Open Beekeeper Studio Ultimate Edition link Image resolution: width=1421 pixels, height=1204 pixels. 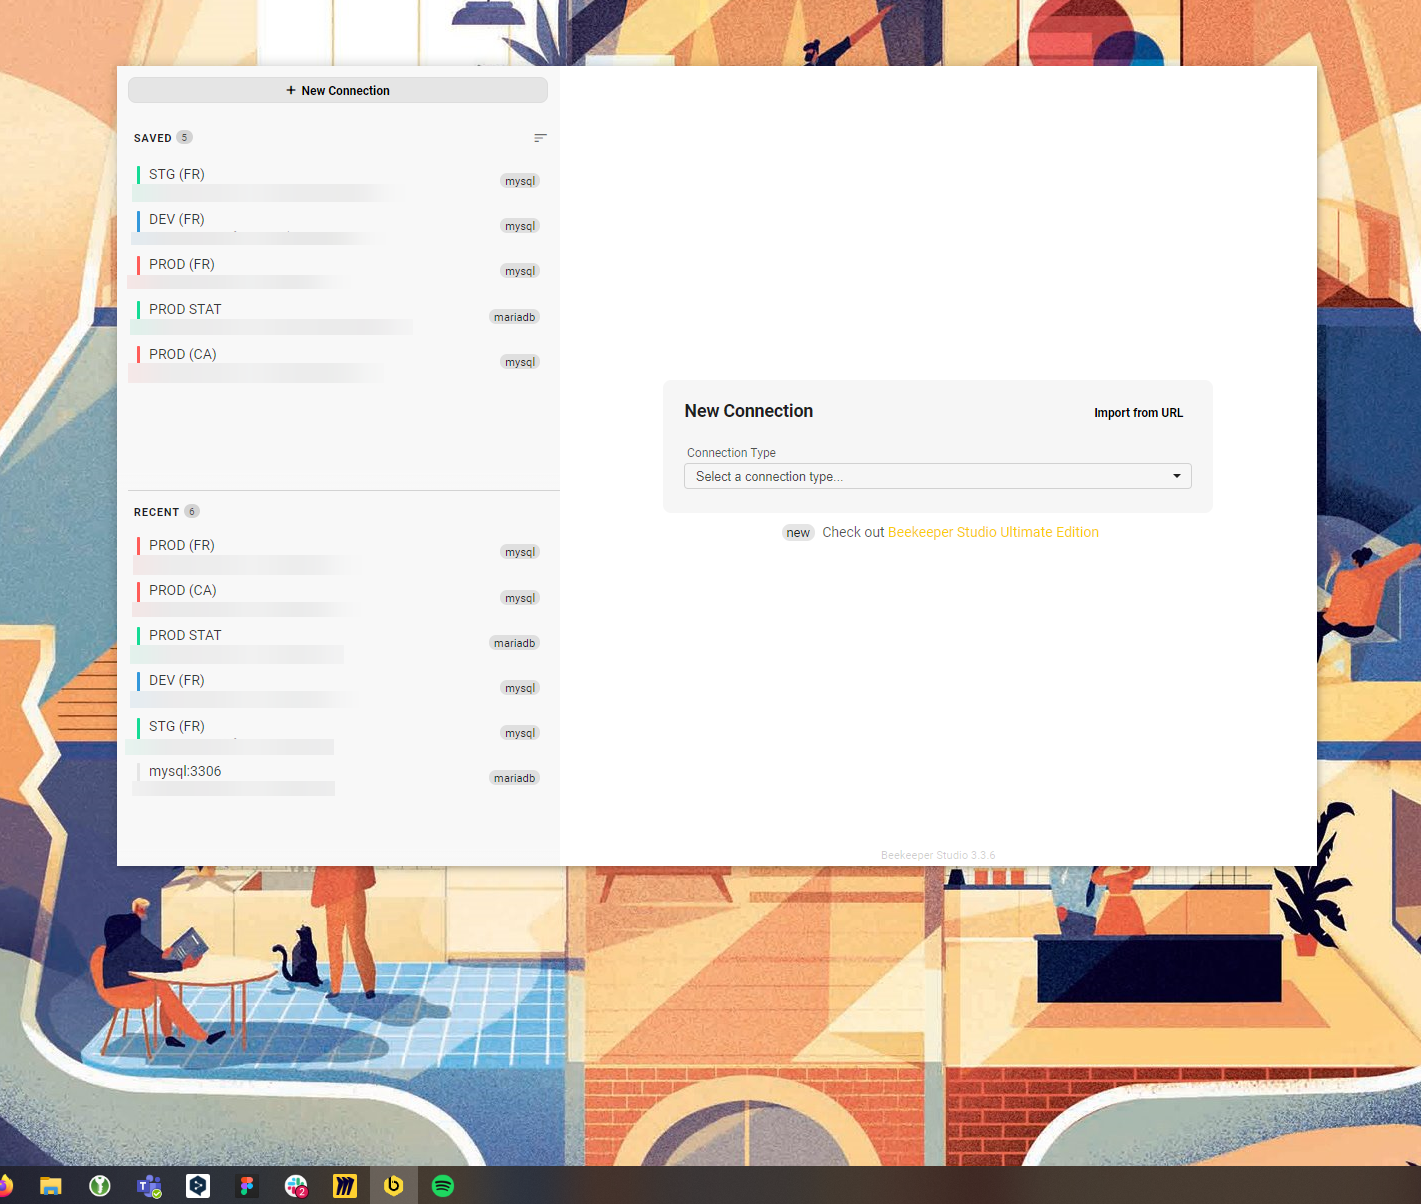pos(993,532)
